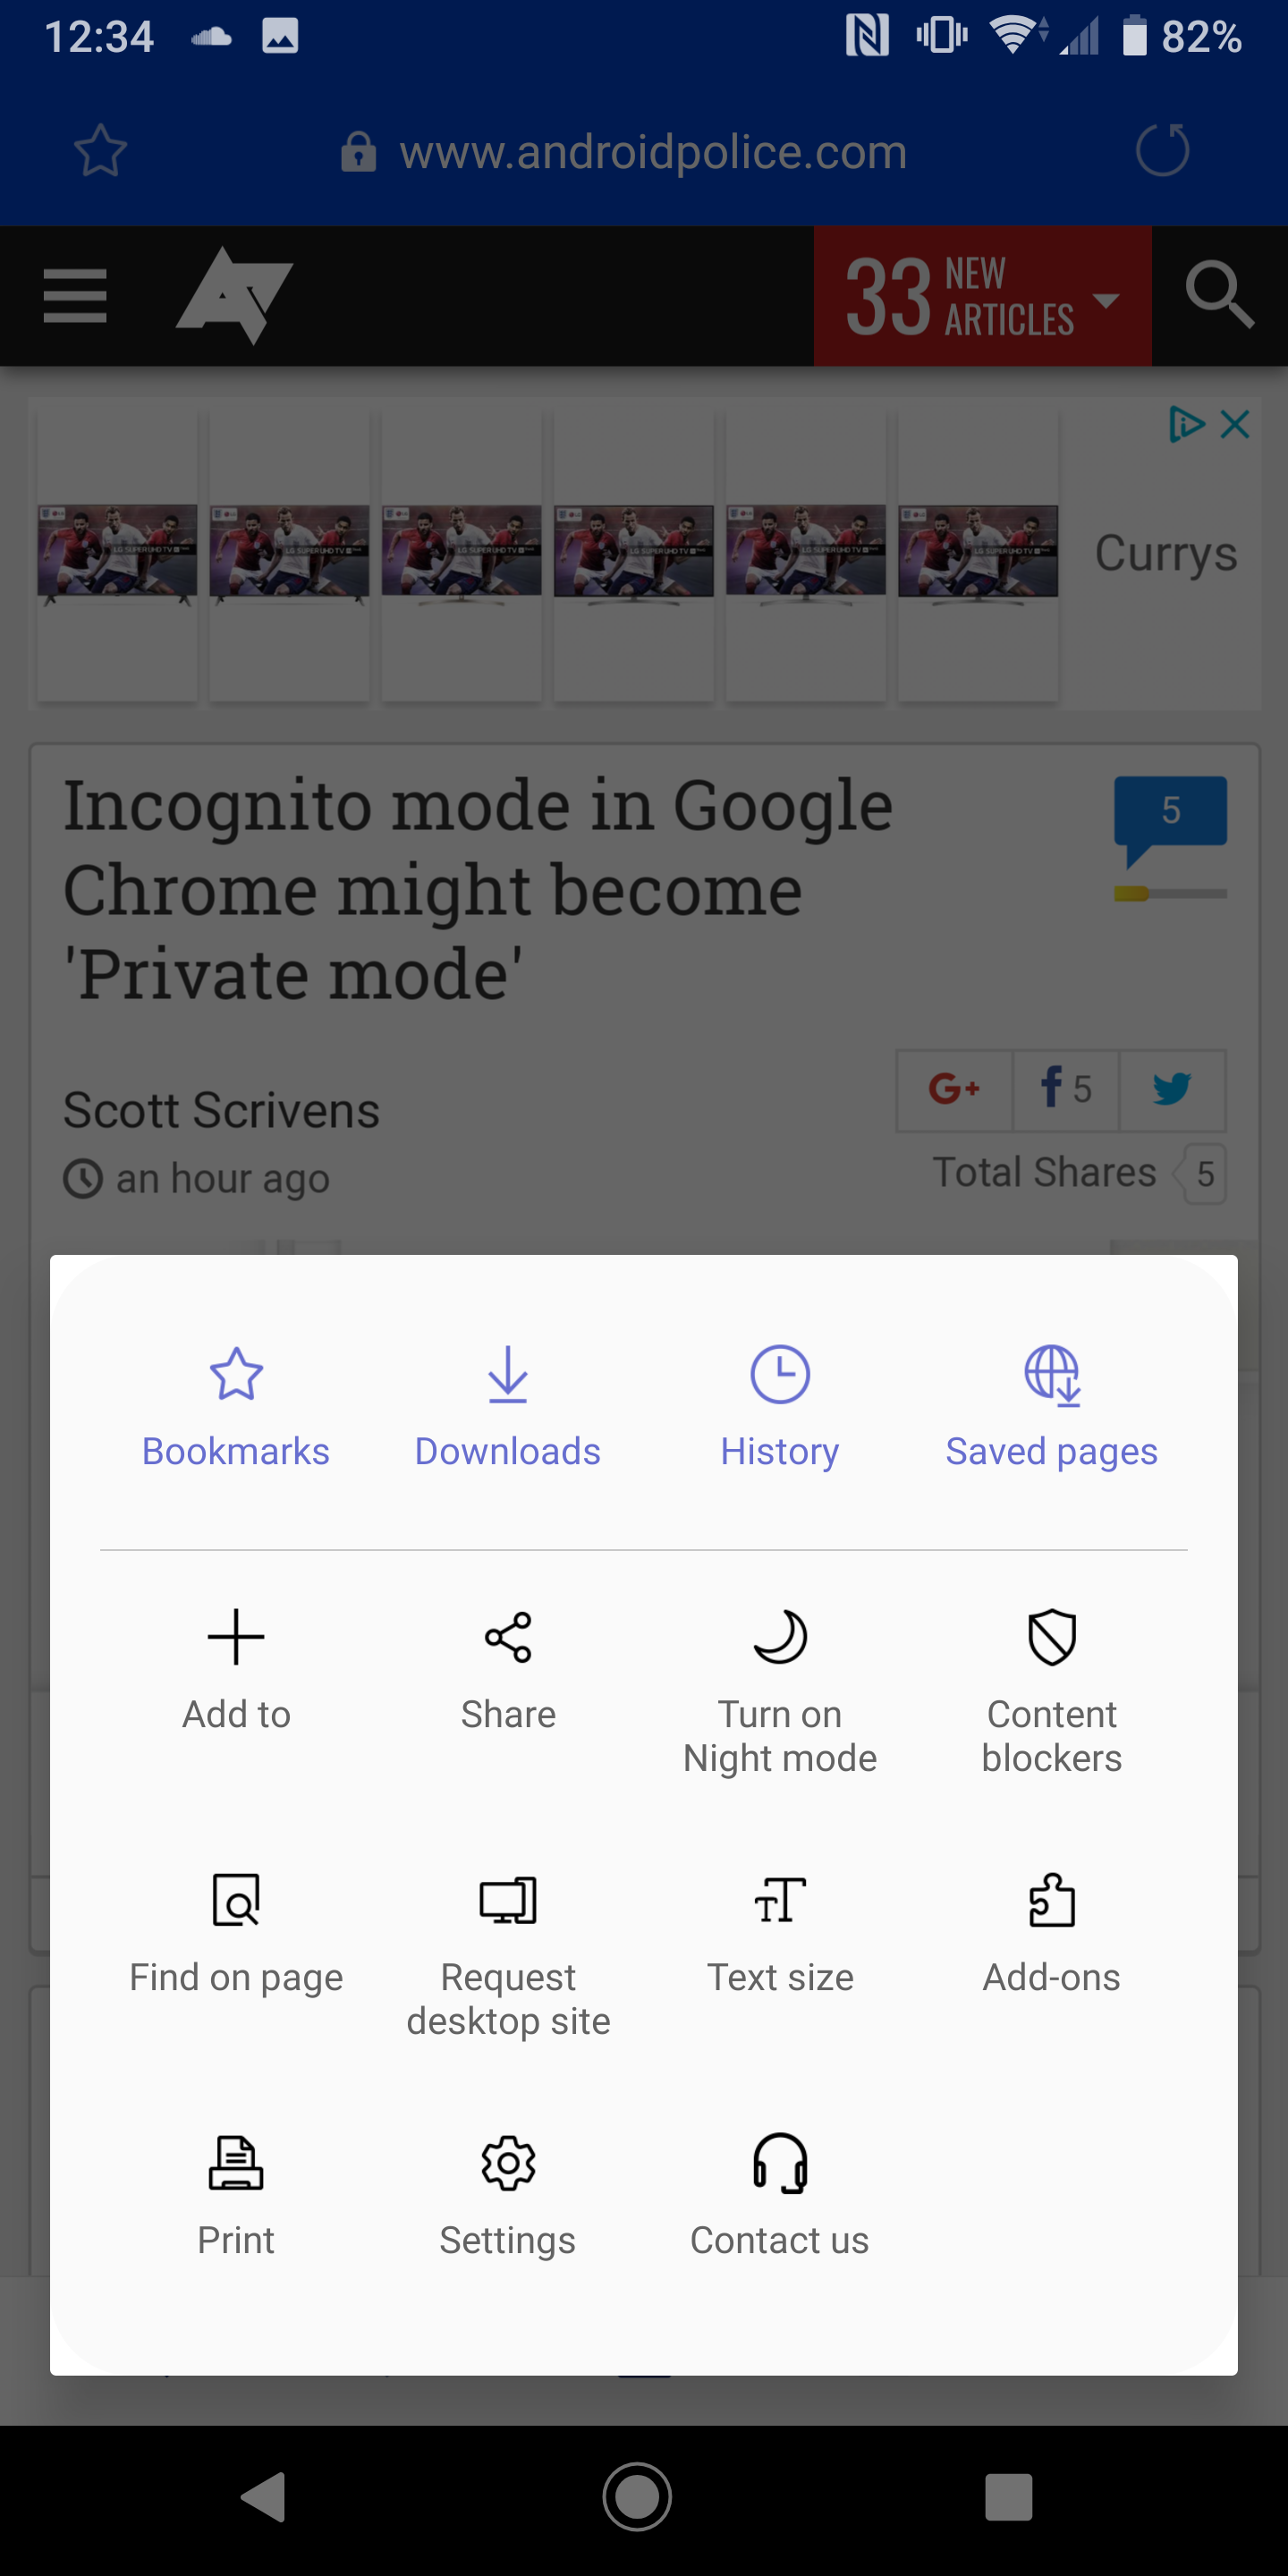Open Saved pages globe icon

1052,1375
